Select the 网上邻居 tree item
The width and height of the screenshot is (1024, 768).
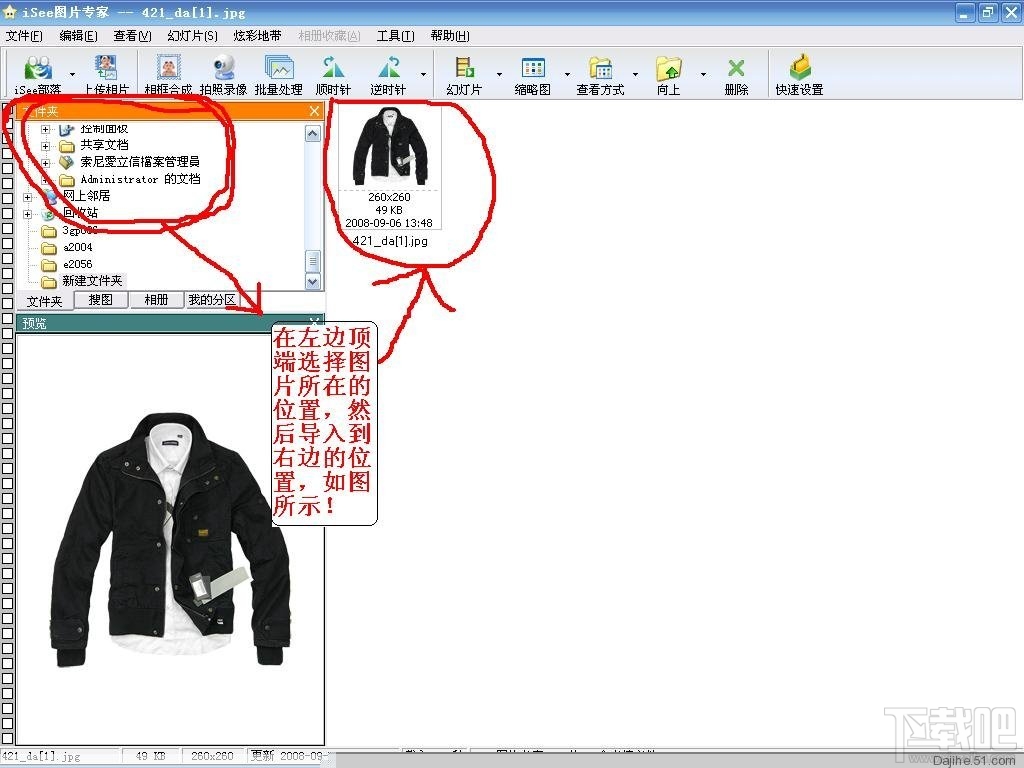[86, 196]
